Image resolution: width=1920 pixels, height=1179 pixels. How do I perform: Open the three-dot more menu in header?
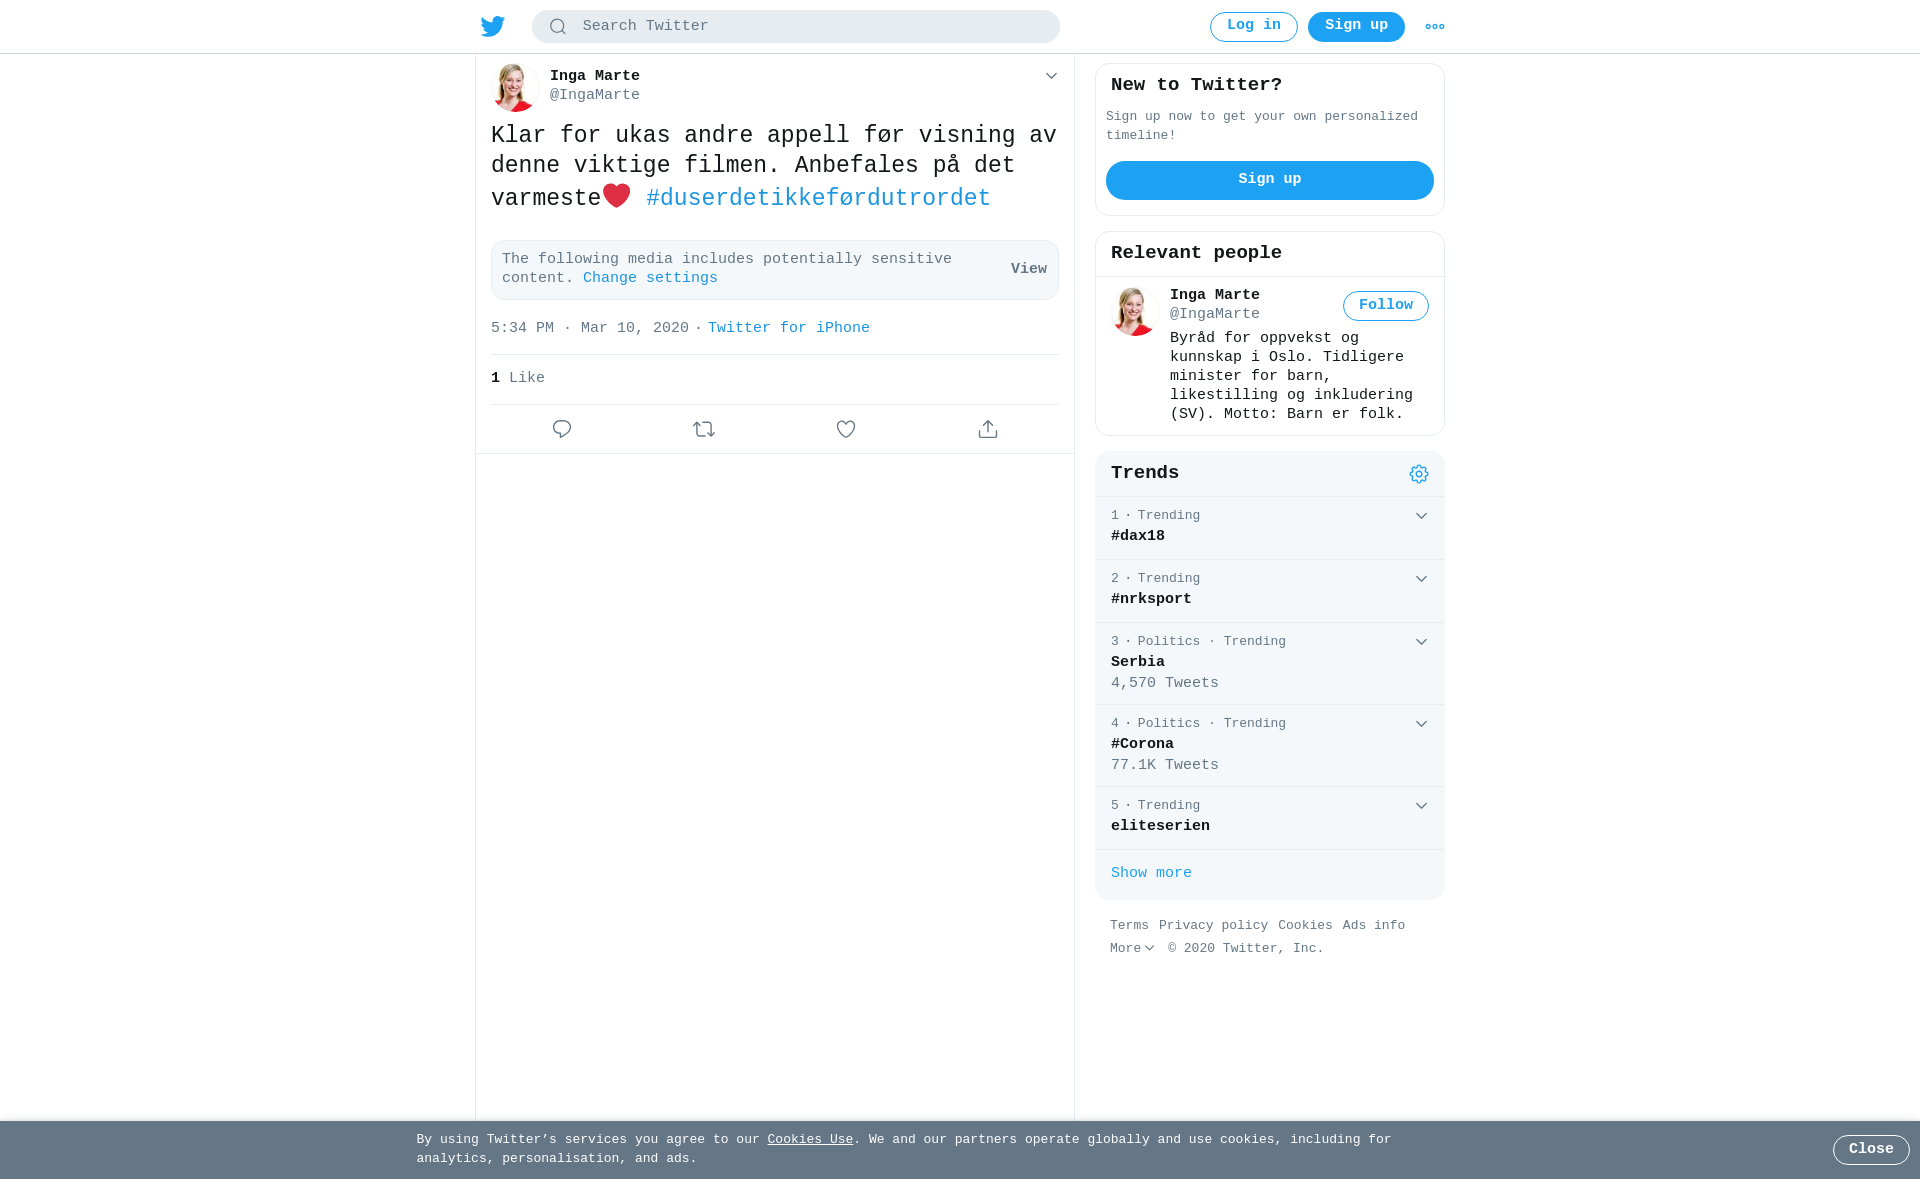[1435, 27]
